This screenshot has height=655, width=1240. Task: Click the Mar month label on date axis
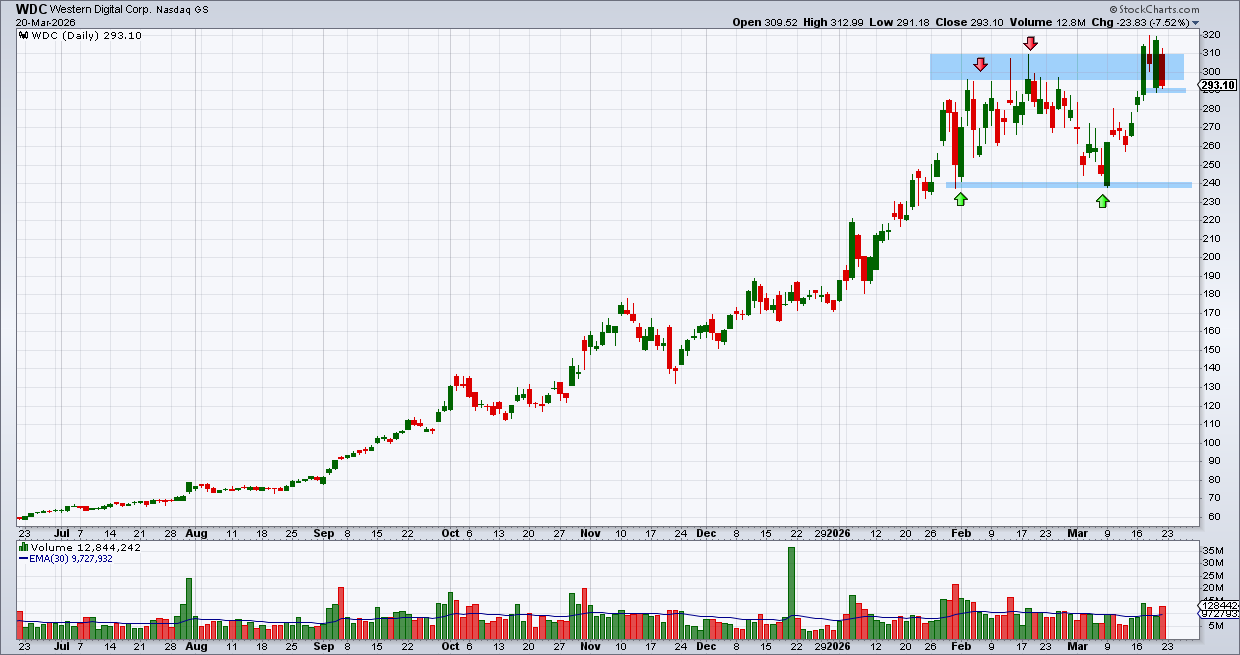(x=1080, y=534)
